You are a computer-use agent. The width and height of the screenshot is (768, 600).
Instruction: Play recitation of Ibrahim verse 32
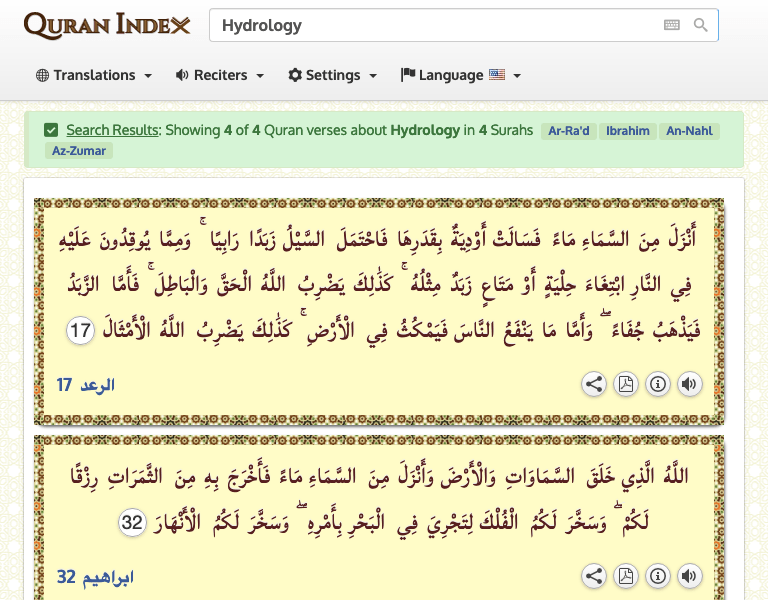pos(688,576)
